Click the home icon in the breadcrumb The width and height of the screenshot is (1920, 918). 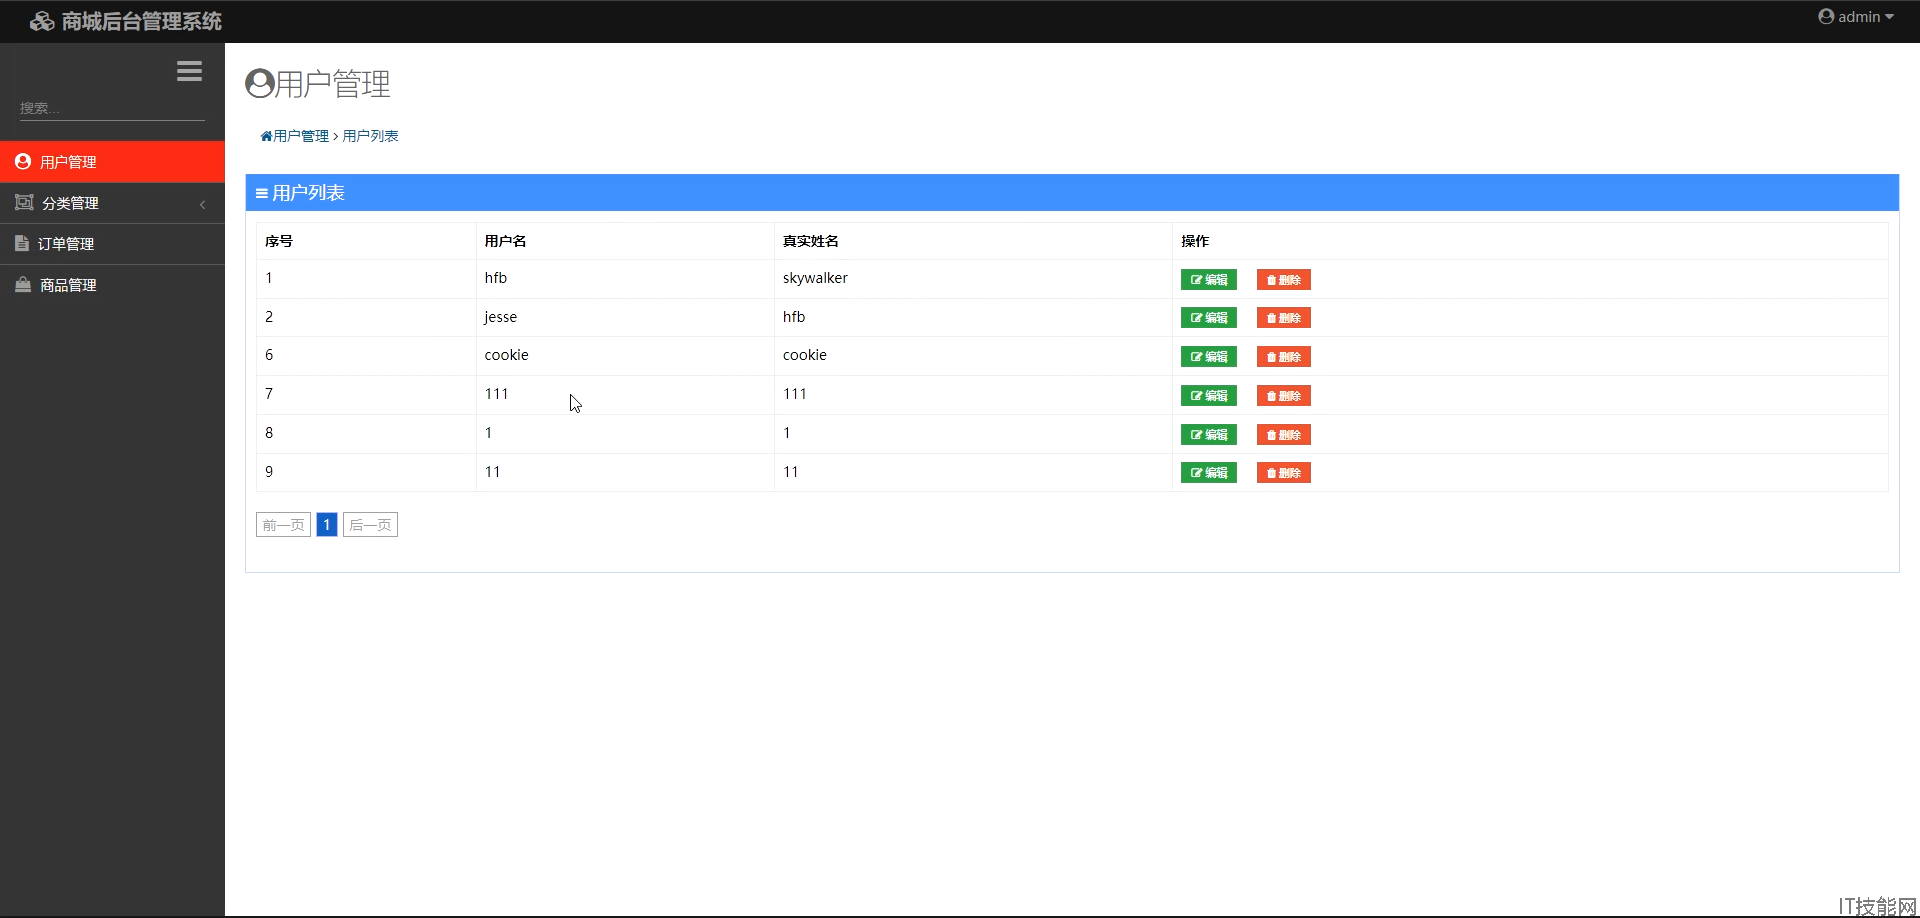pos(266,136)
